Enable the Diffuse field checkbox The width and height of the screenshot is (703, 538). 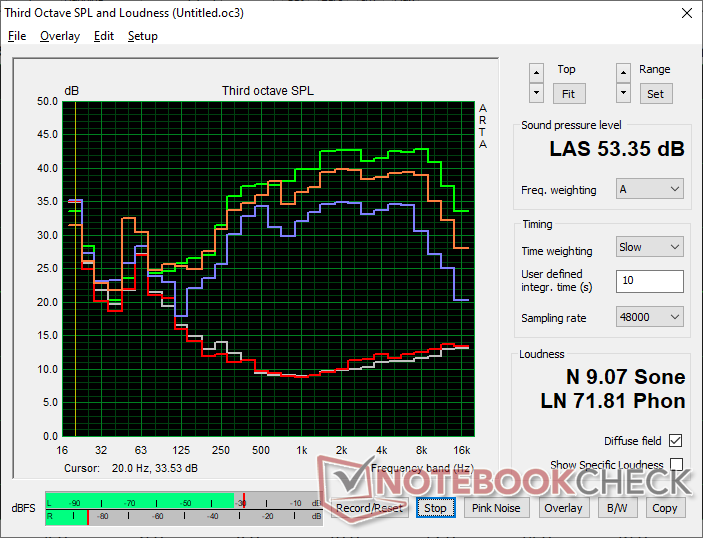pyautogui.click(x=676, y=441)
